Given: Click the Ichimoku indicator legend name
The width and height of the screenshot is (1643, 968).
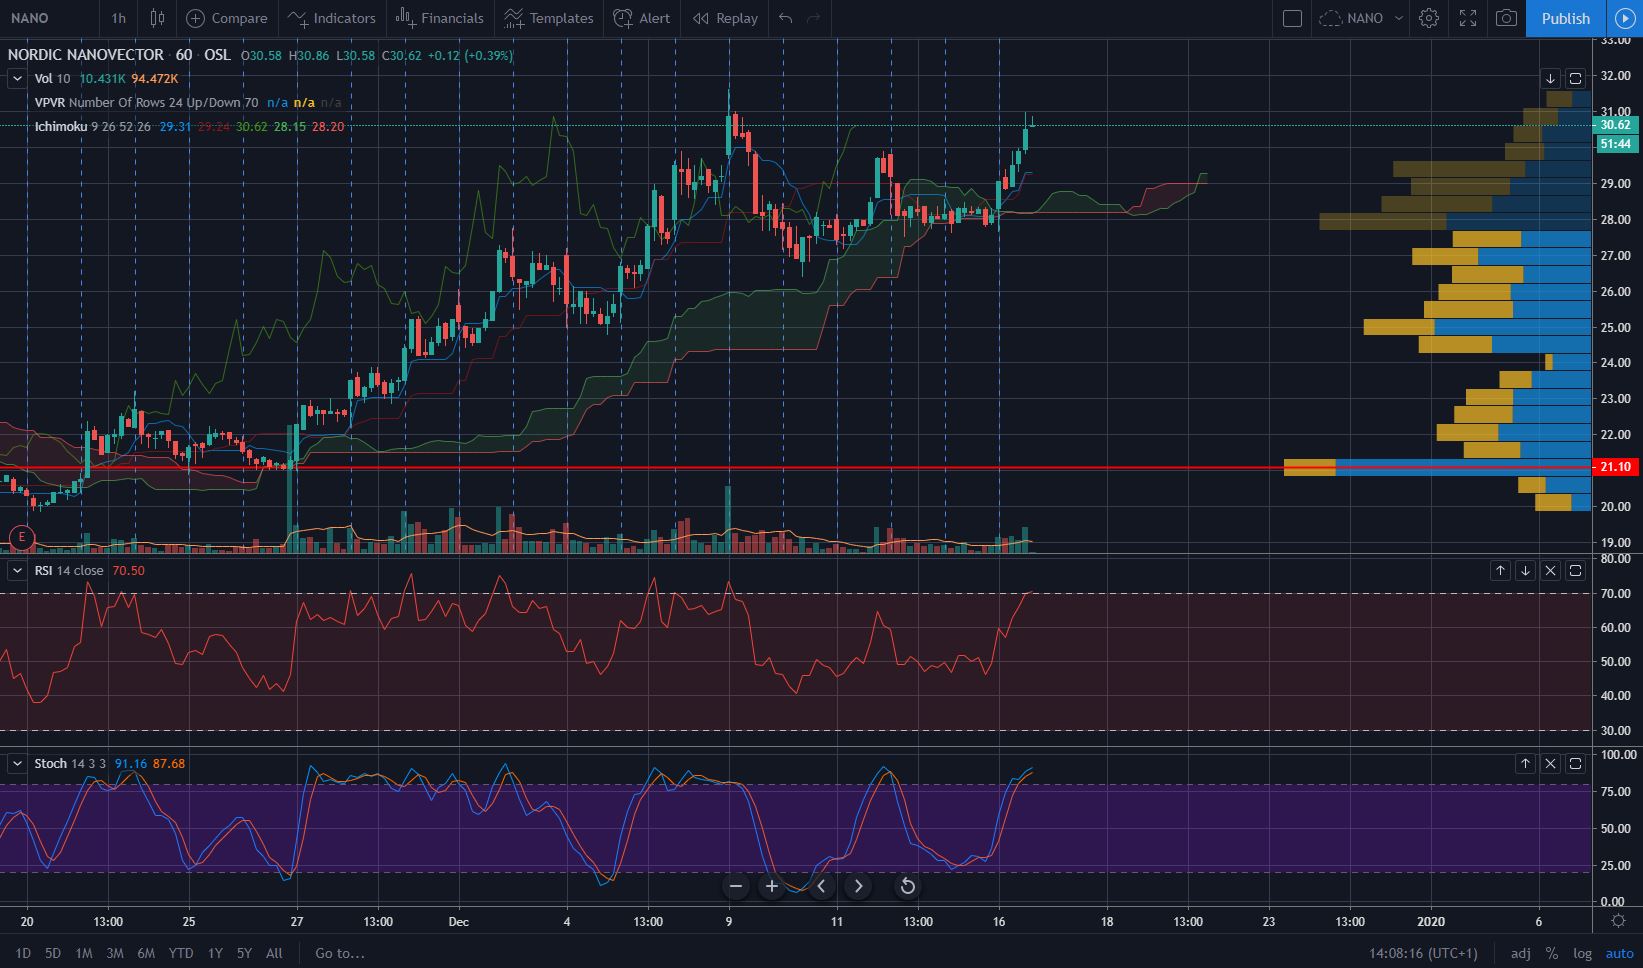Looking at the screenshot, I should tap(61, 126).
